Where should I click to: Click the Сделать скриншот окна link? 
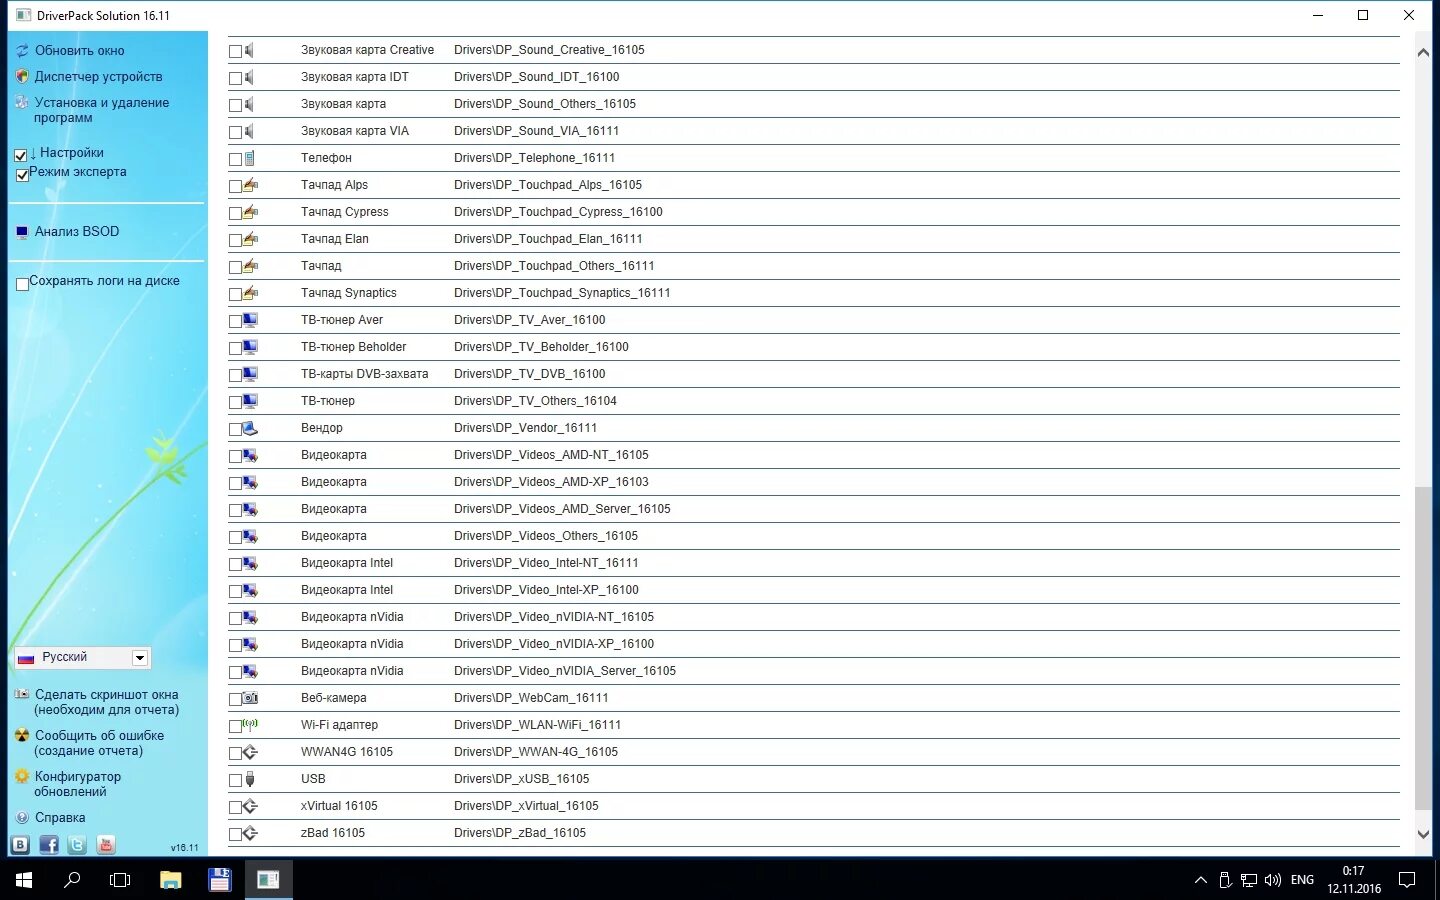[x=106, y=702]
